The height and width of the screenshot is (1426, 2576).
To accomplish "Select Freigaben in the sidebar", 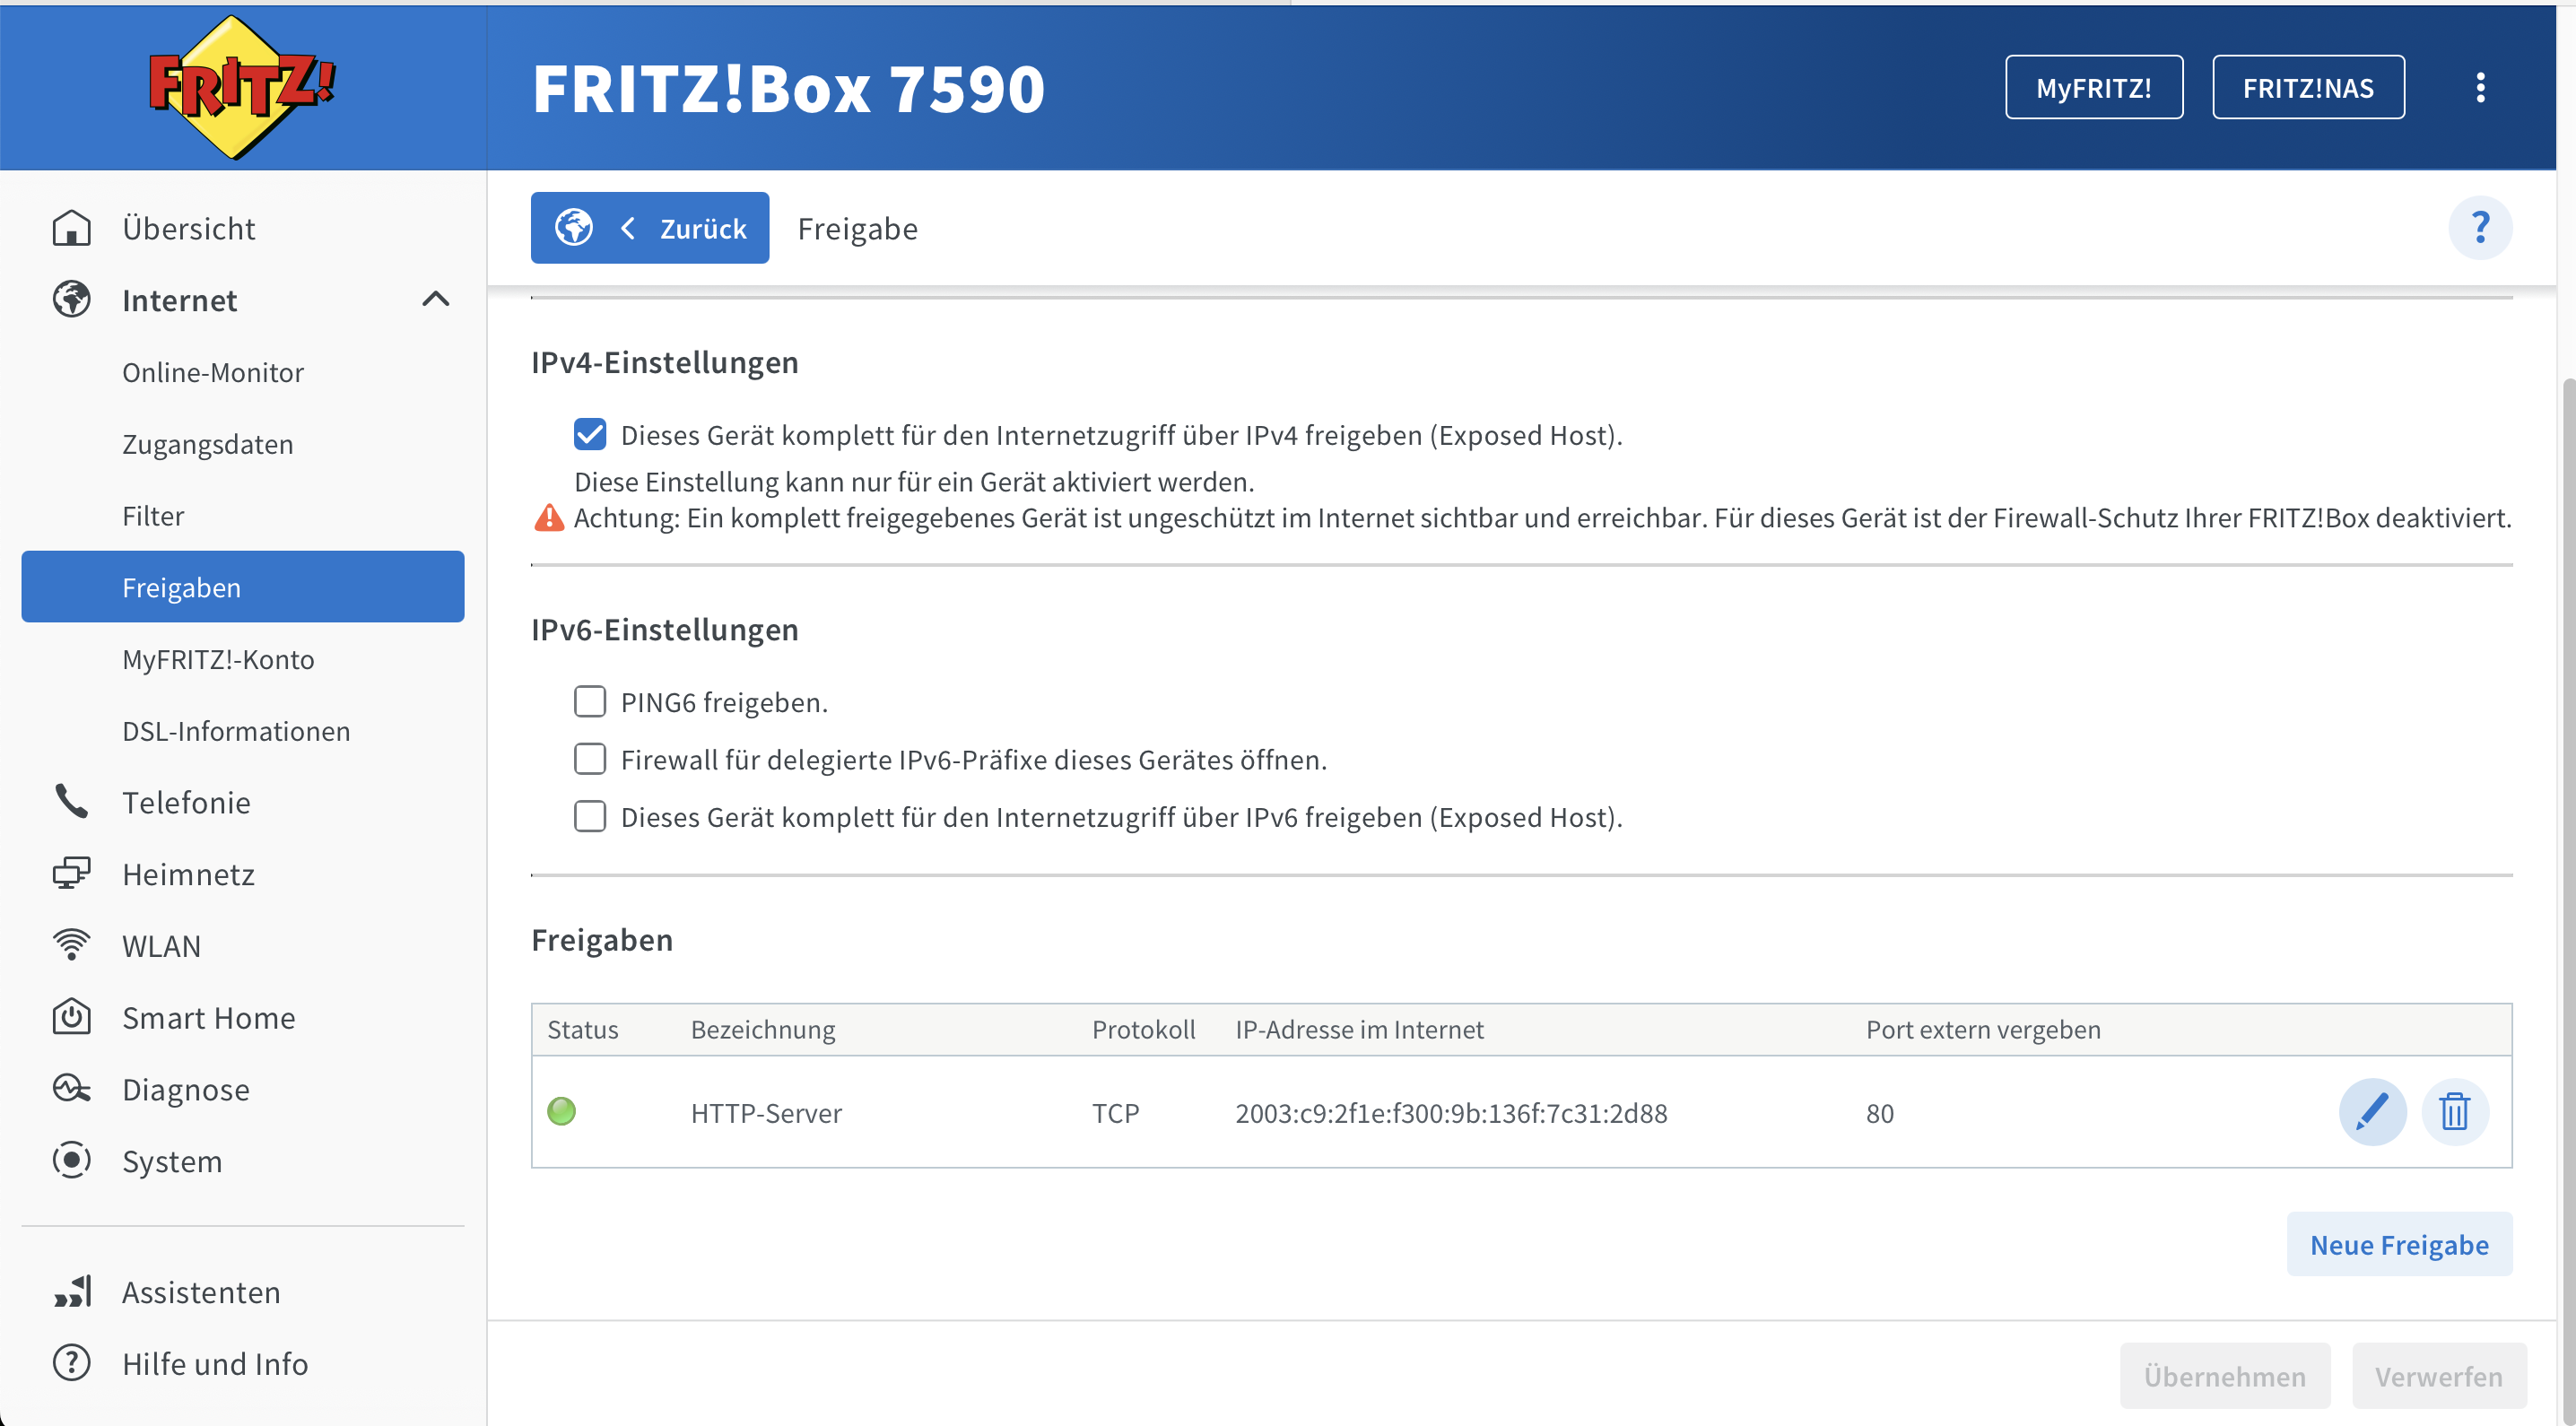I will pyautogui.click(x=243, y=587).
